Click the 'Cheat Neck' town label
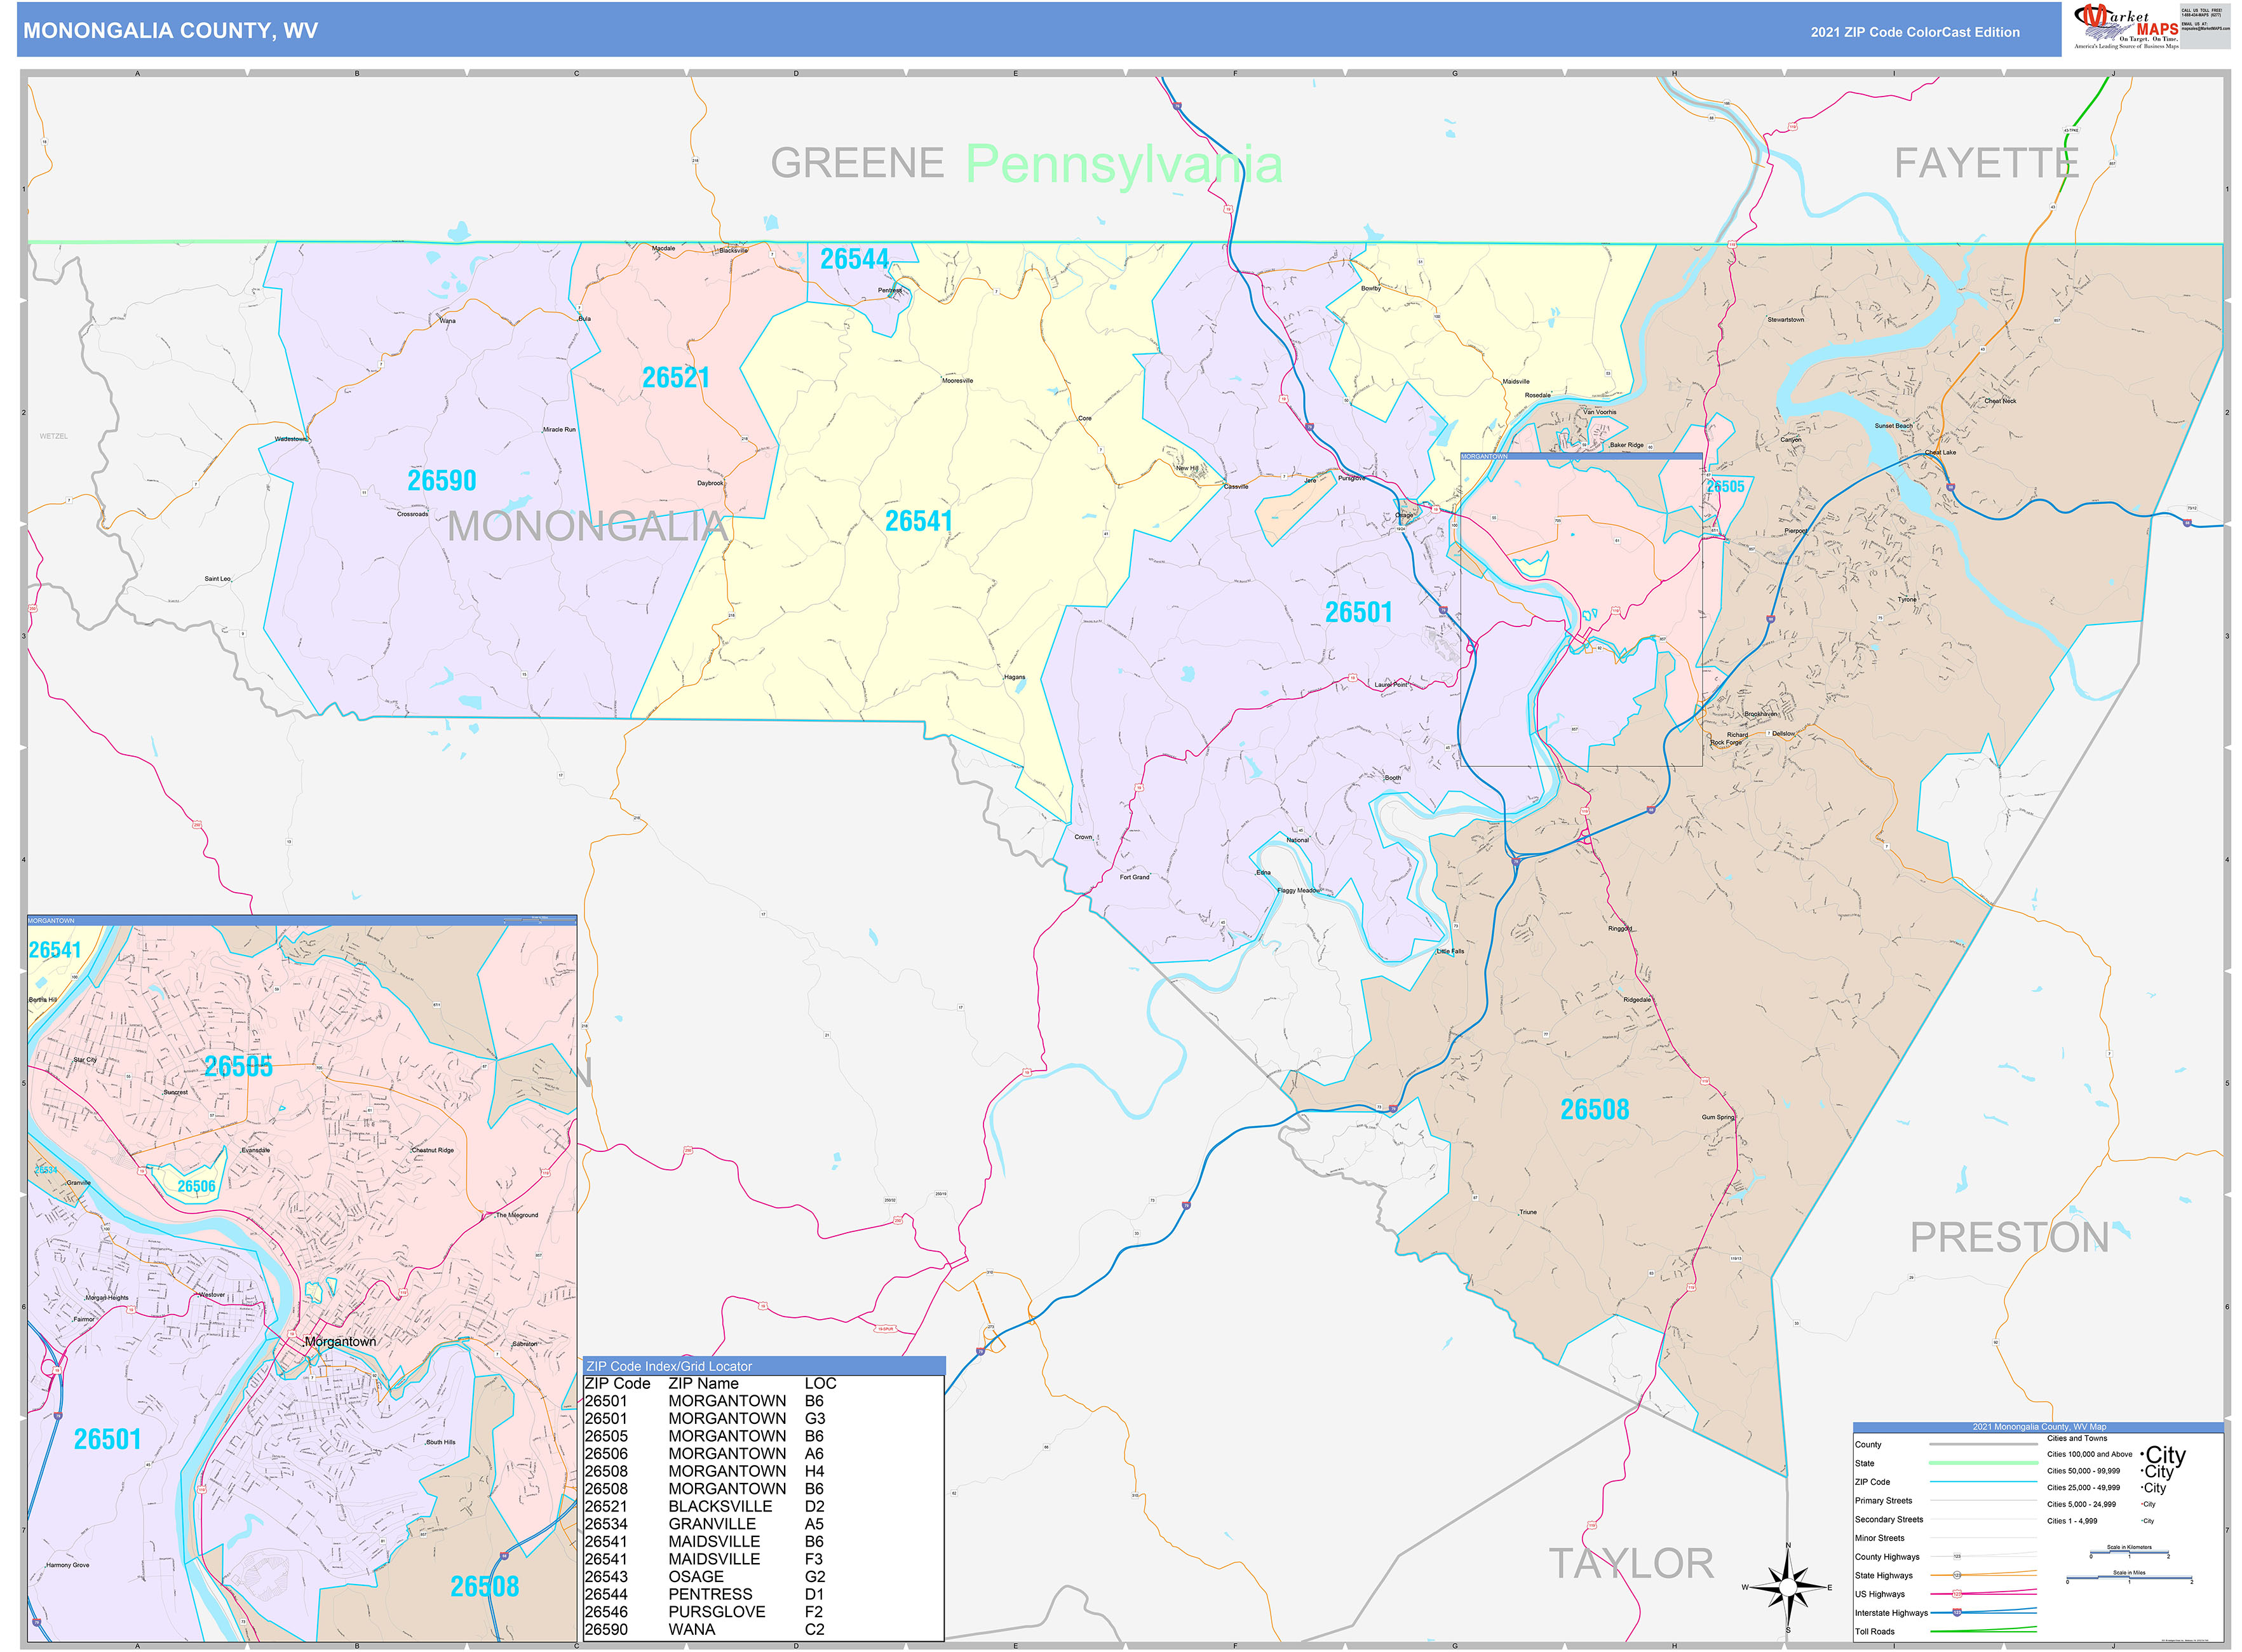 [2000, 401]
